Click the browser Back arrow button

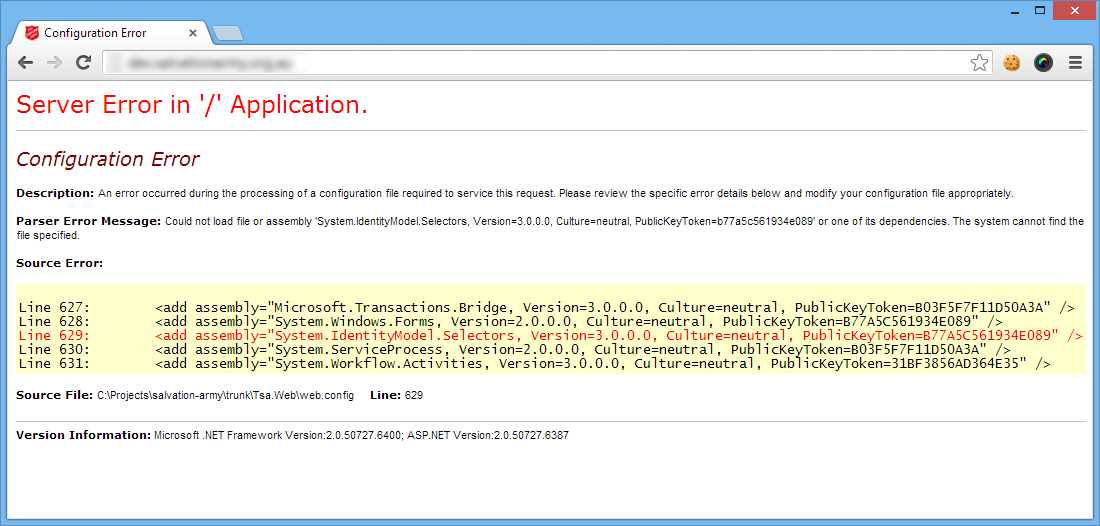pos(25,62)
